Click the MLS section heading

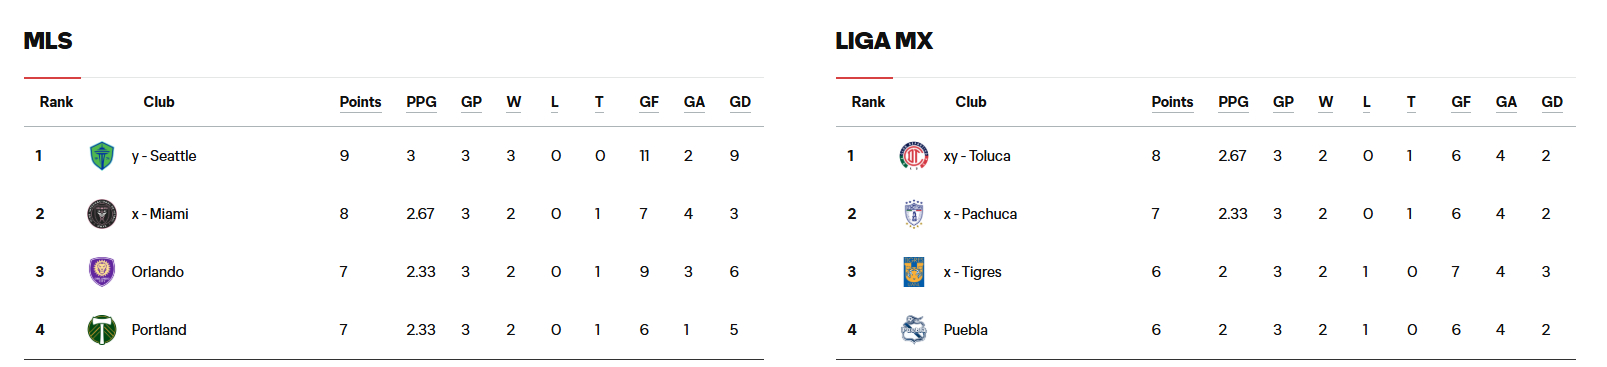click(x=48, y=41)
